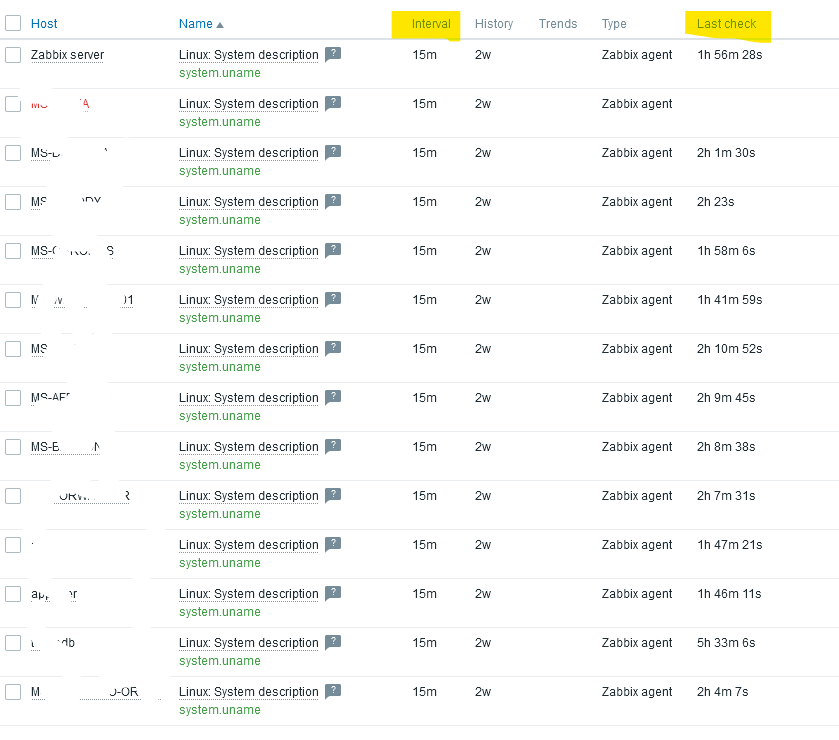This screenshot has width=839, height=740.
Task: Tick checkbox for row with 5h 33m 6s
Action: [13, 643]
